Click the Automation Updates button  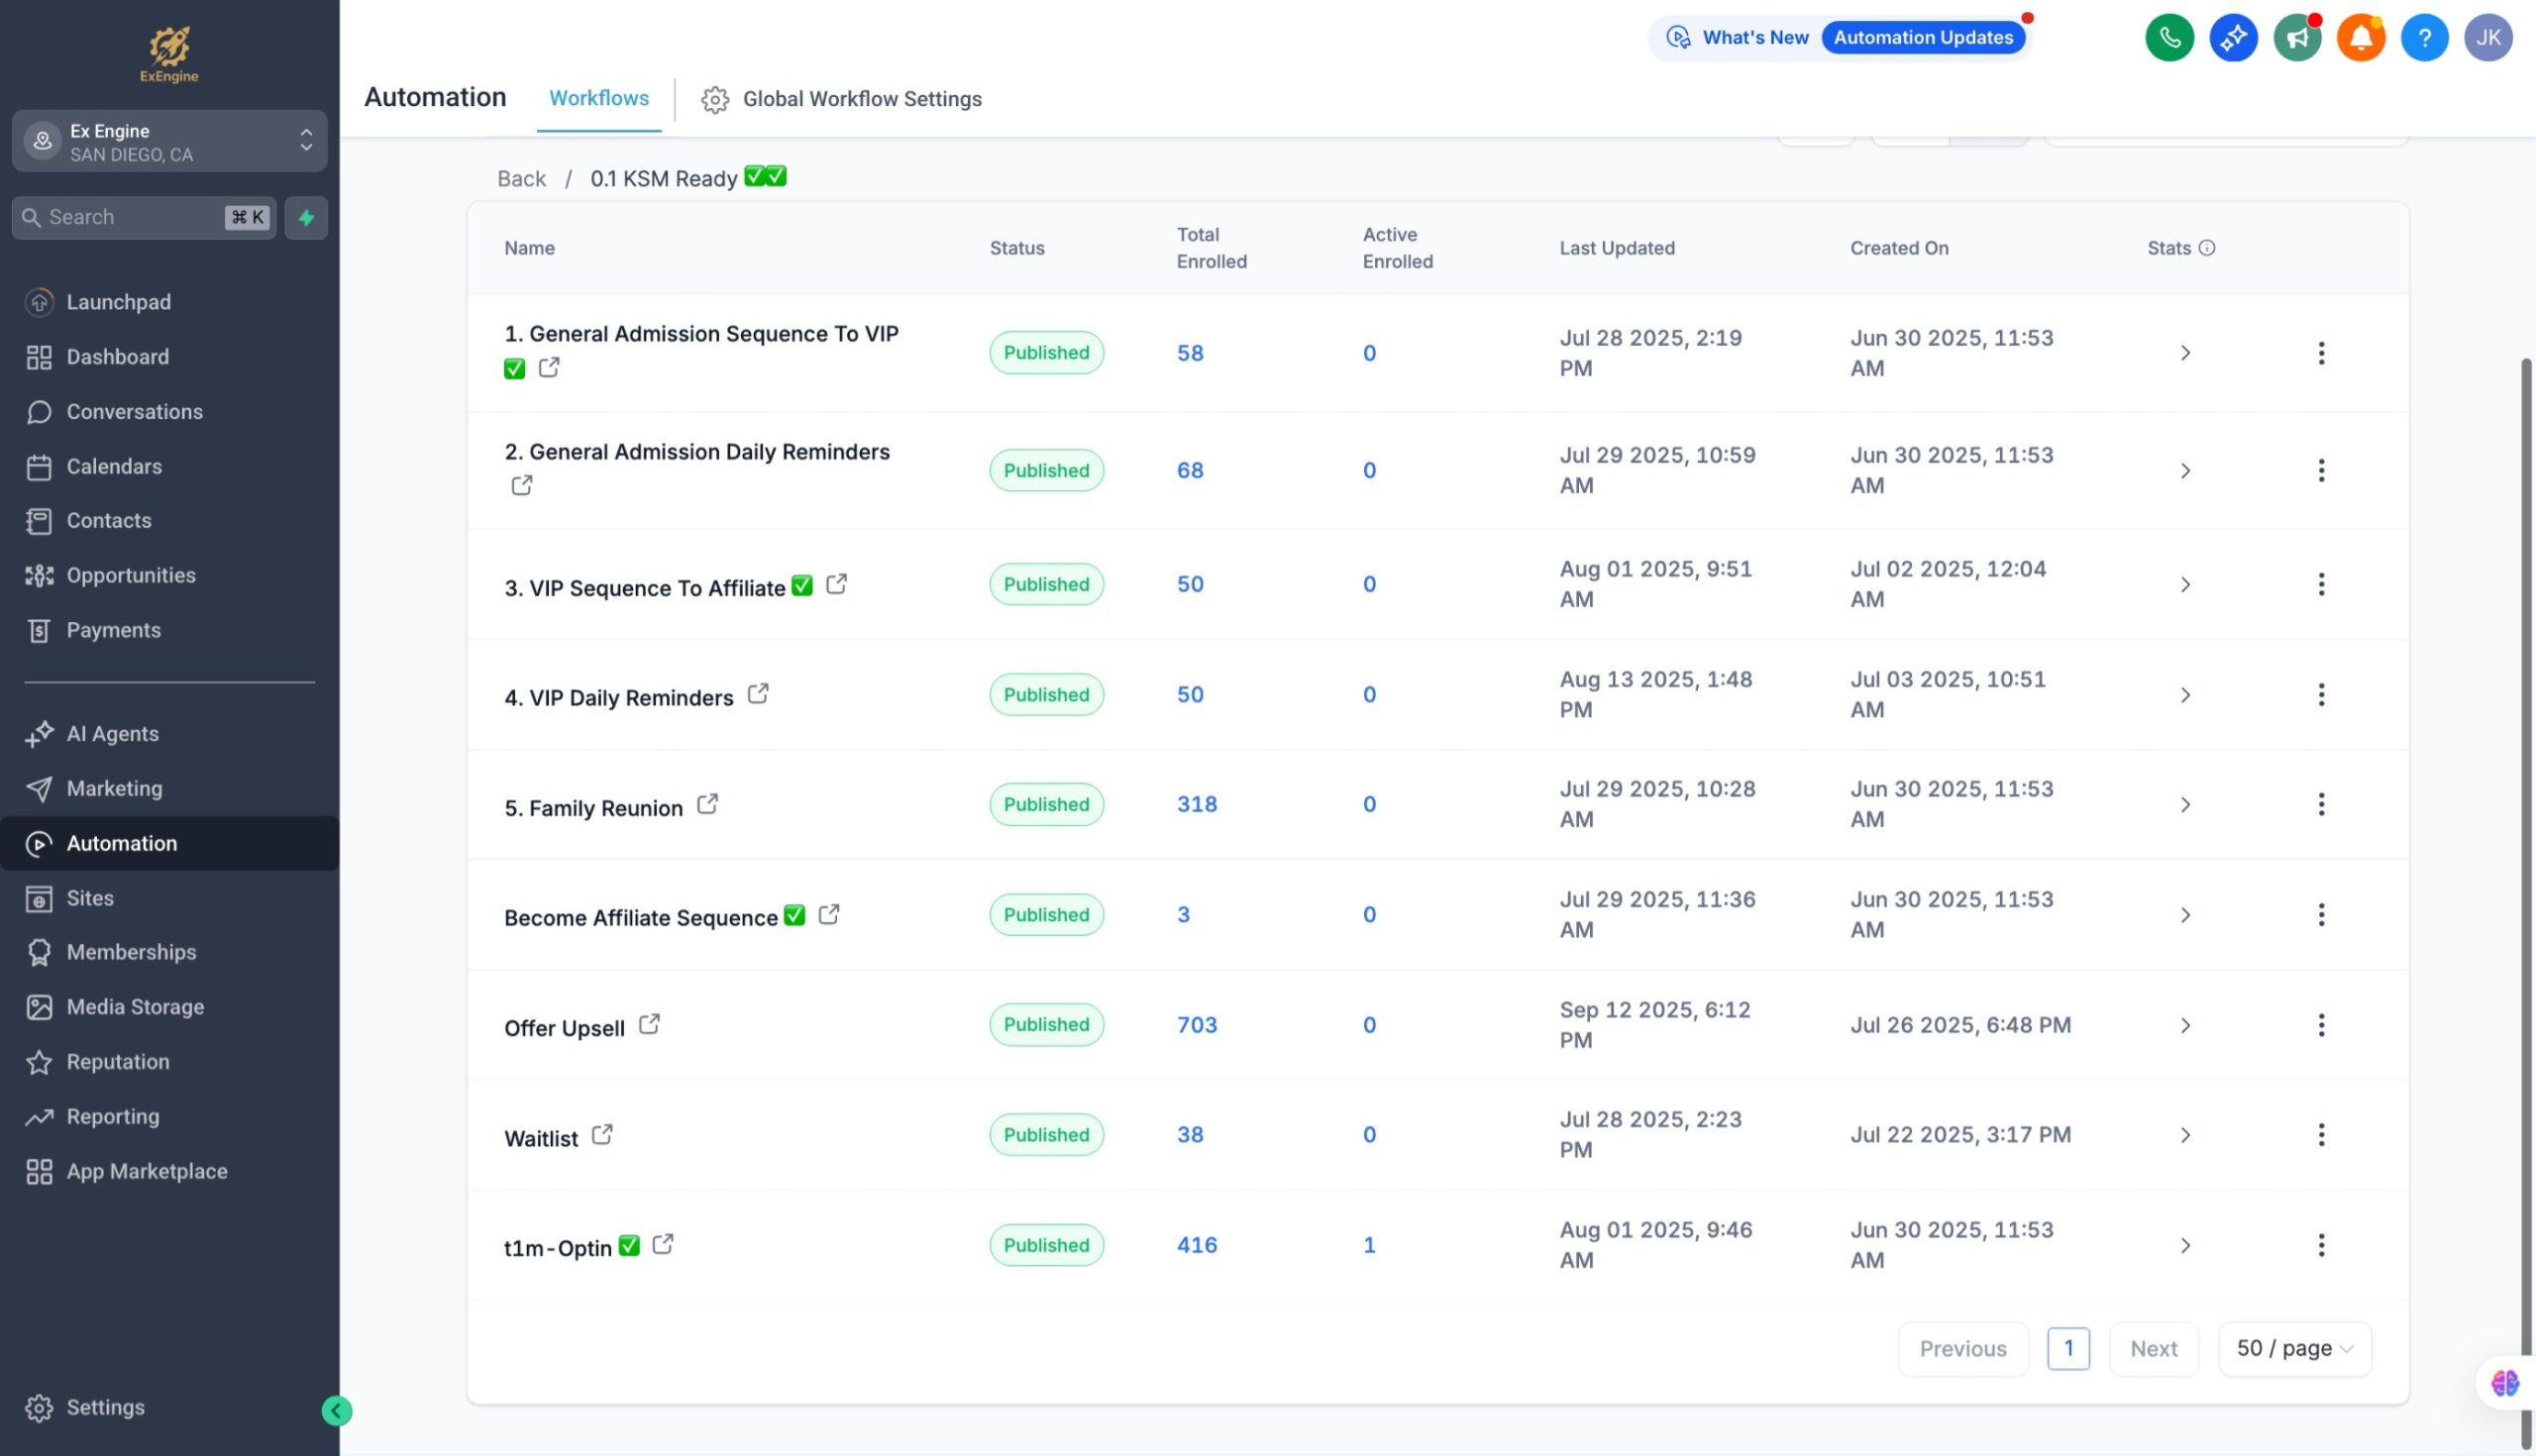(x=1922, y=38)
